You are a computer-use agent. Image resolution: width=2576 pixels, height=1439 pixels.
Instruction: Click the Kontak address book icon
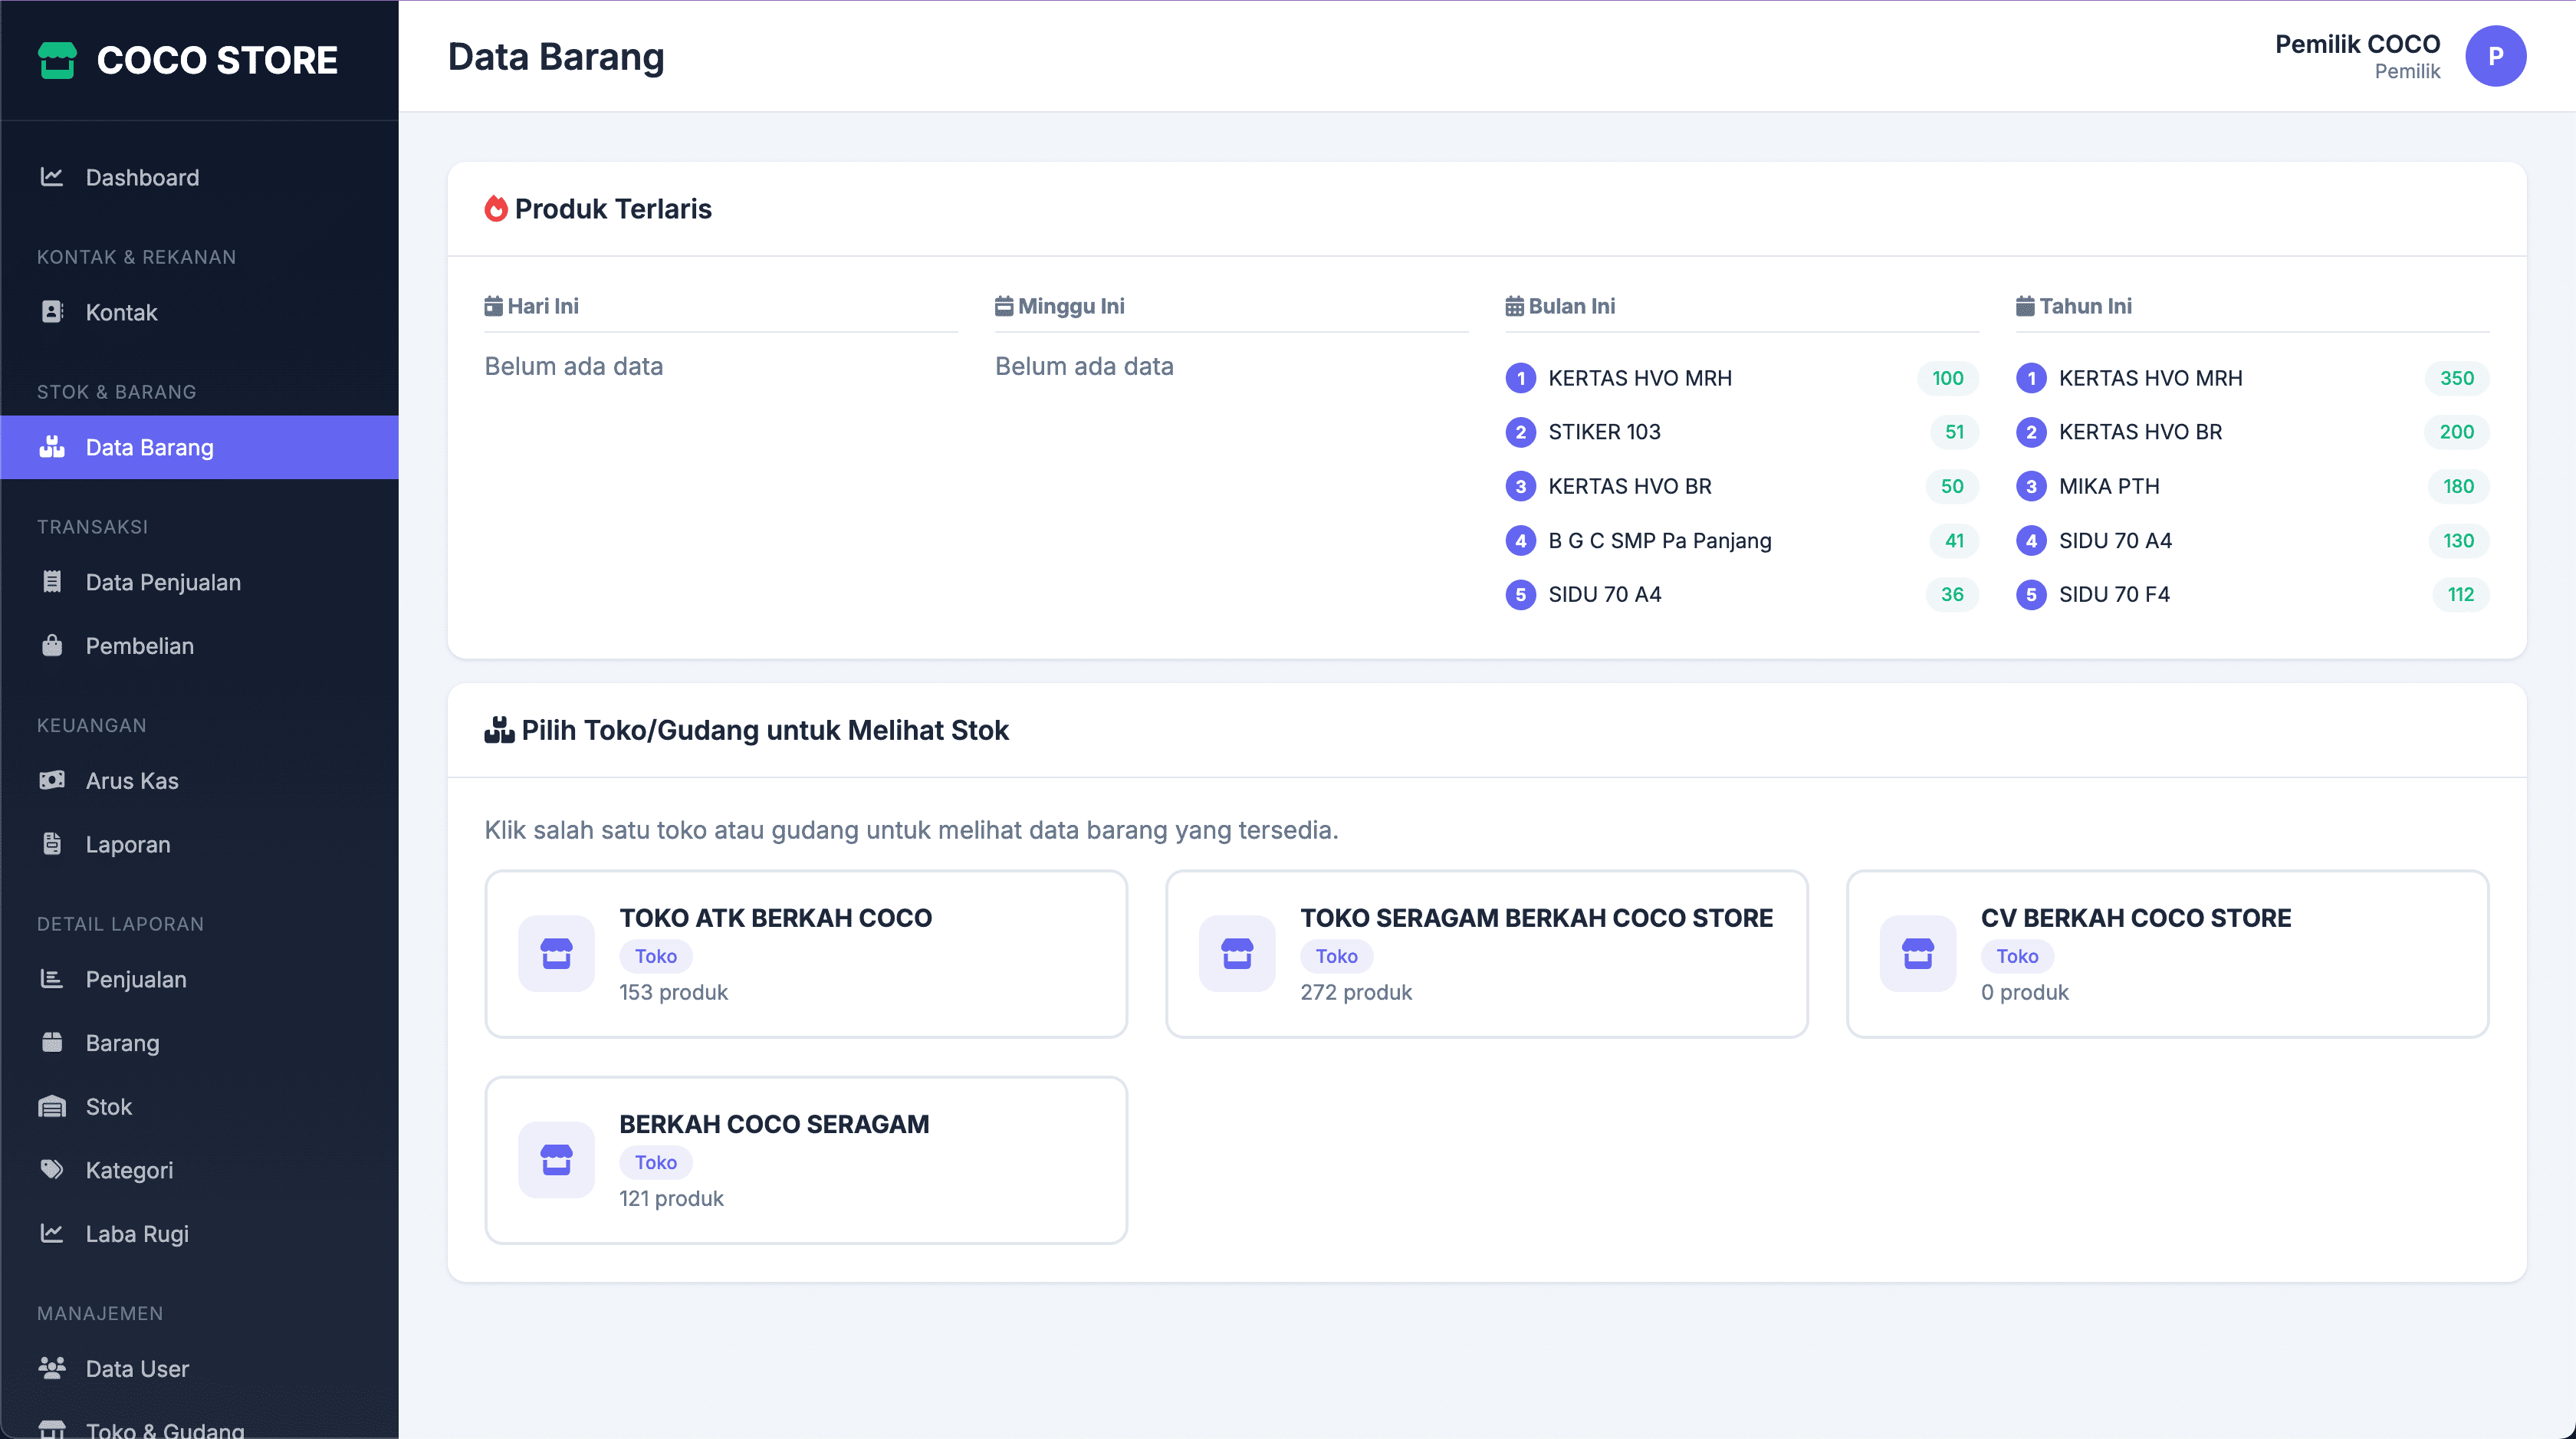pos(52,312)
